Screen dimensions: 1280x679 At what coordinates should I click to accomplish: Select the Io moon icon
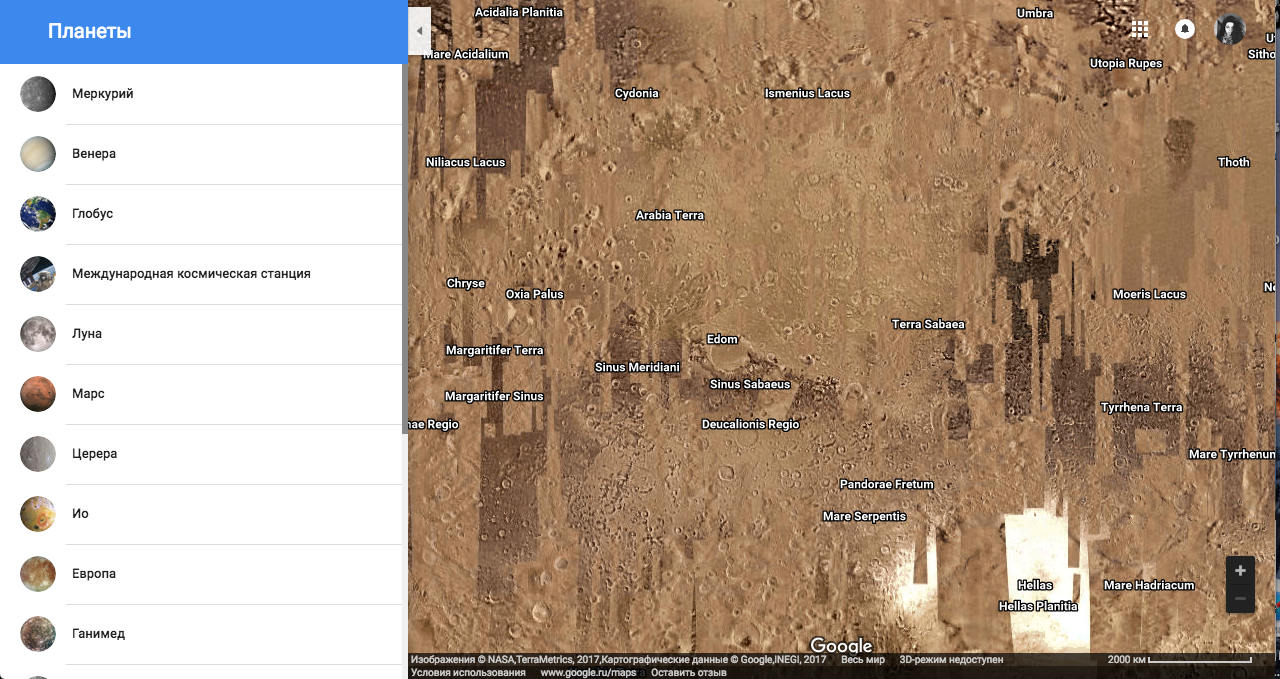38,514
